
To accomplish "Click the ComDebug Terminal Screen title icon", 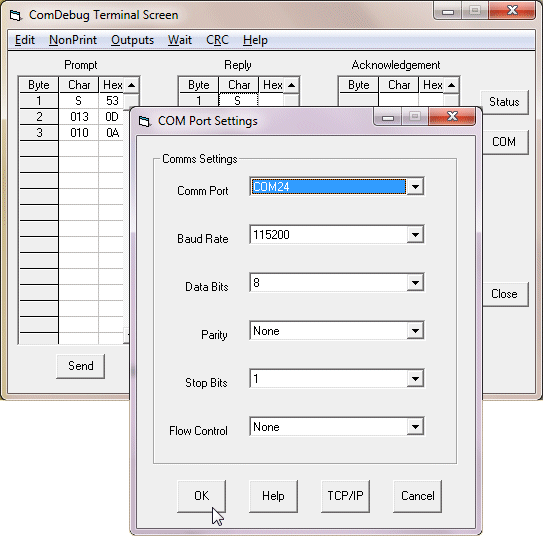I will (x=15, y=15).
